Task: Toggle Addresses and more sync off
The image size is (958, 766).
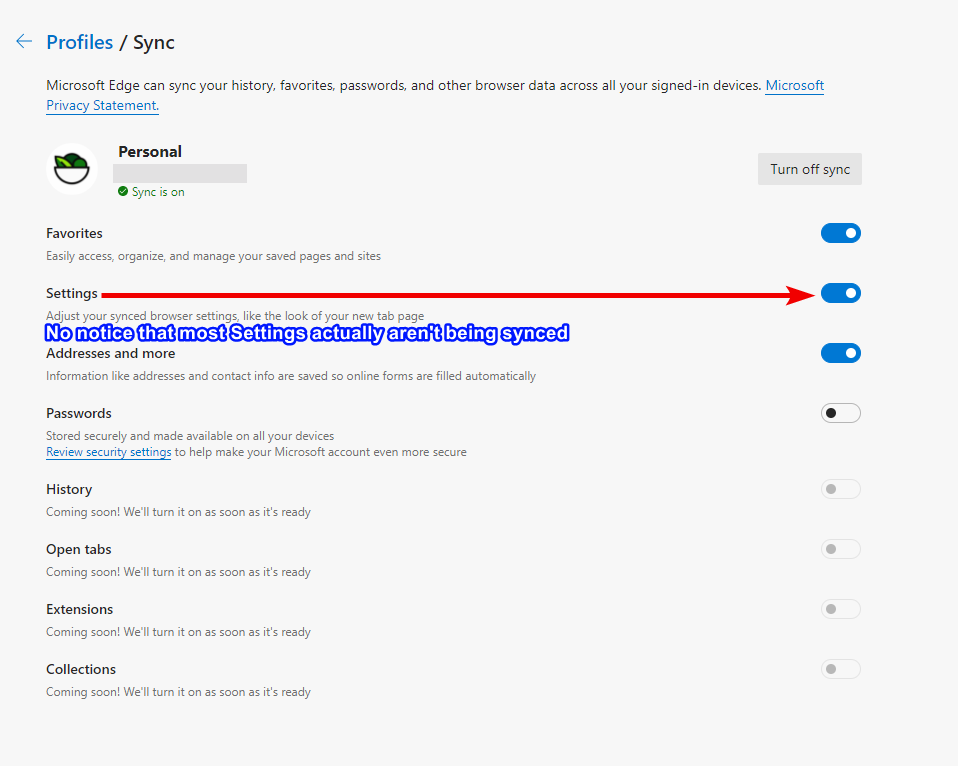Action: (x=840, y=353)
